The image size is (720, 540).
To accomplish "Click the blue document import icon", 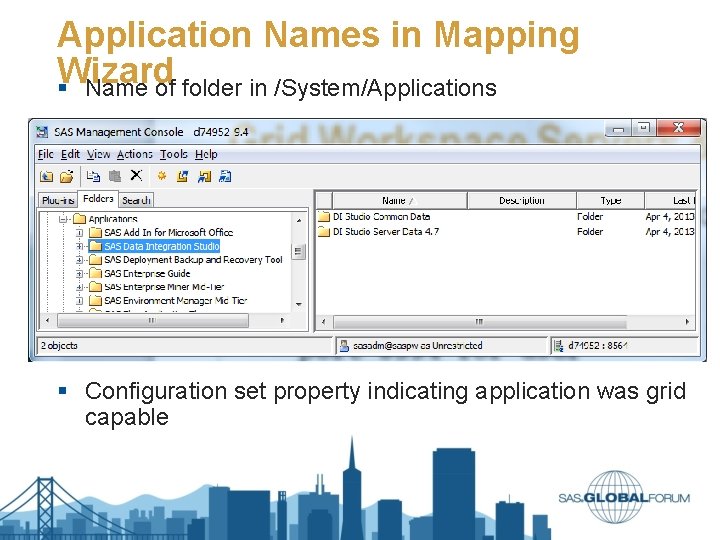I will pos(225,176).
